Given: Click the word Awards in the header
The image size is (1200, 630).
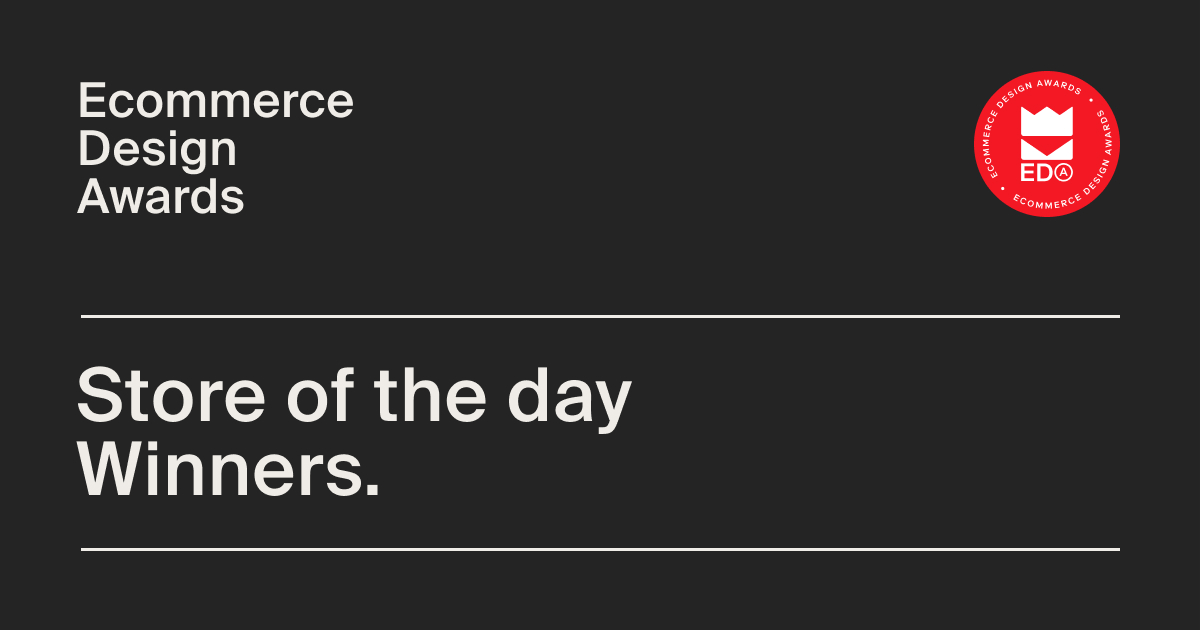Looking at the screenshot, I should pos(161,197).
